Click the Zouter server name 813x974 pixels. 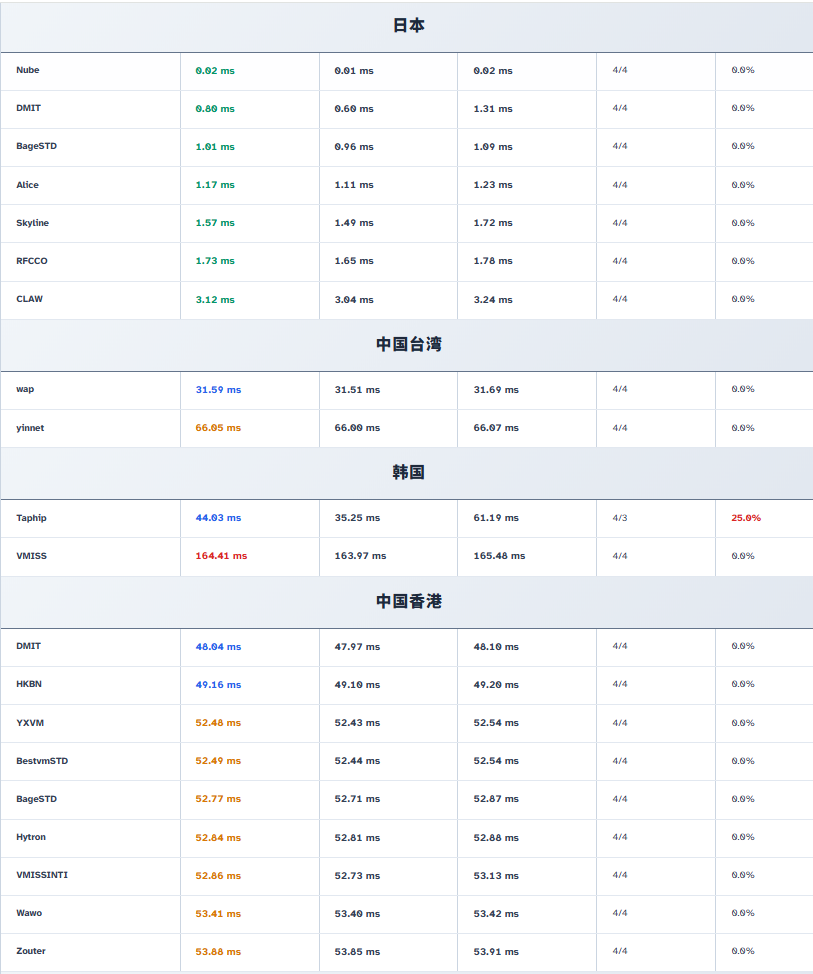point(31,951)
